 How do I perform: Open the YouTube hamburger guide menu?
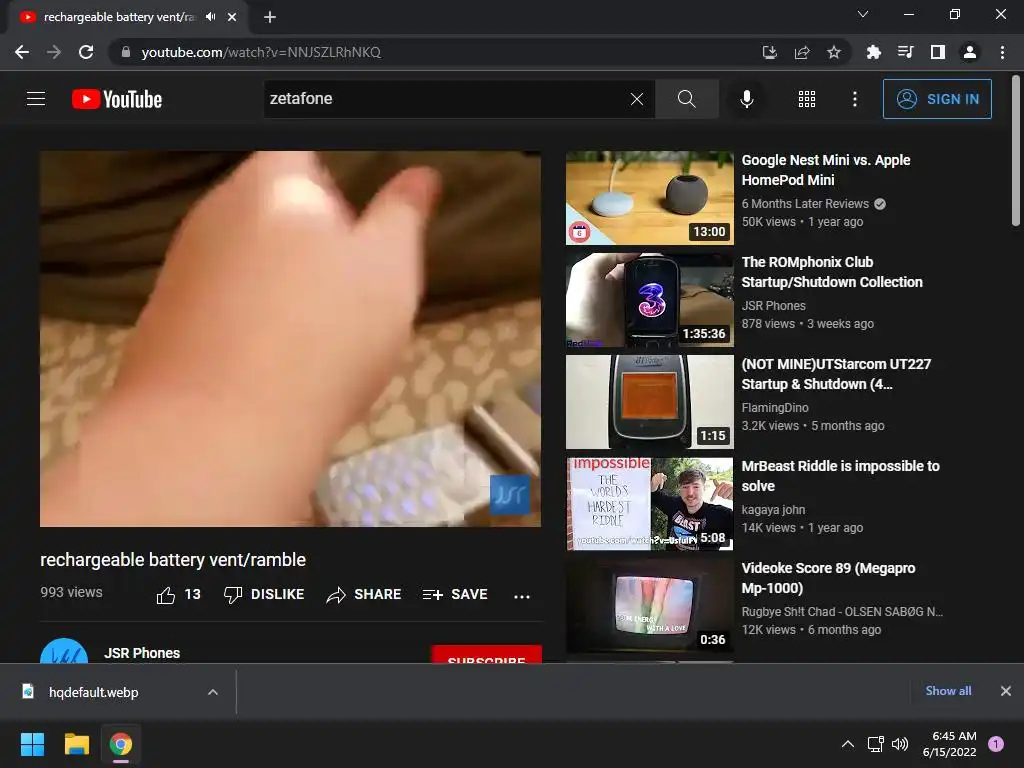(x=36, y=99)
